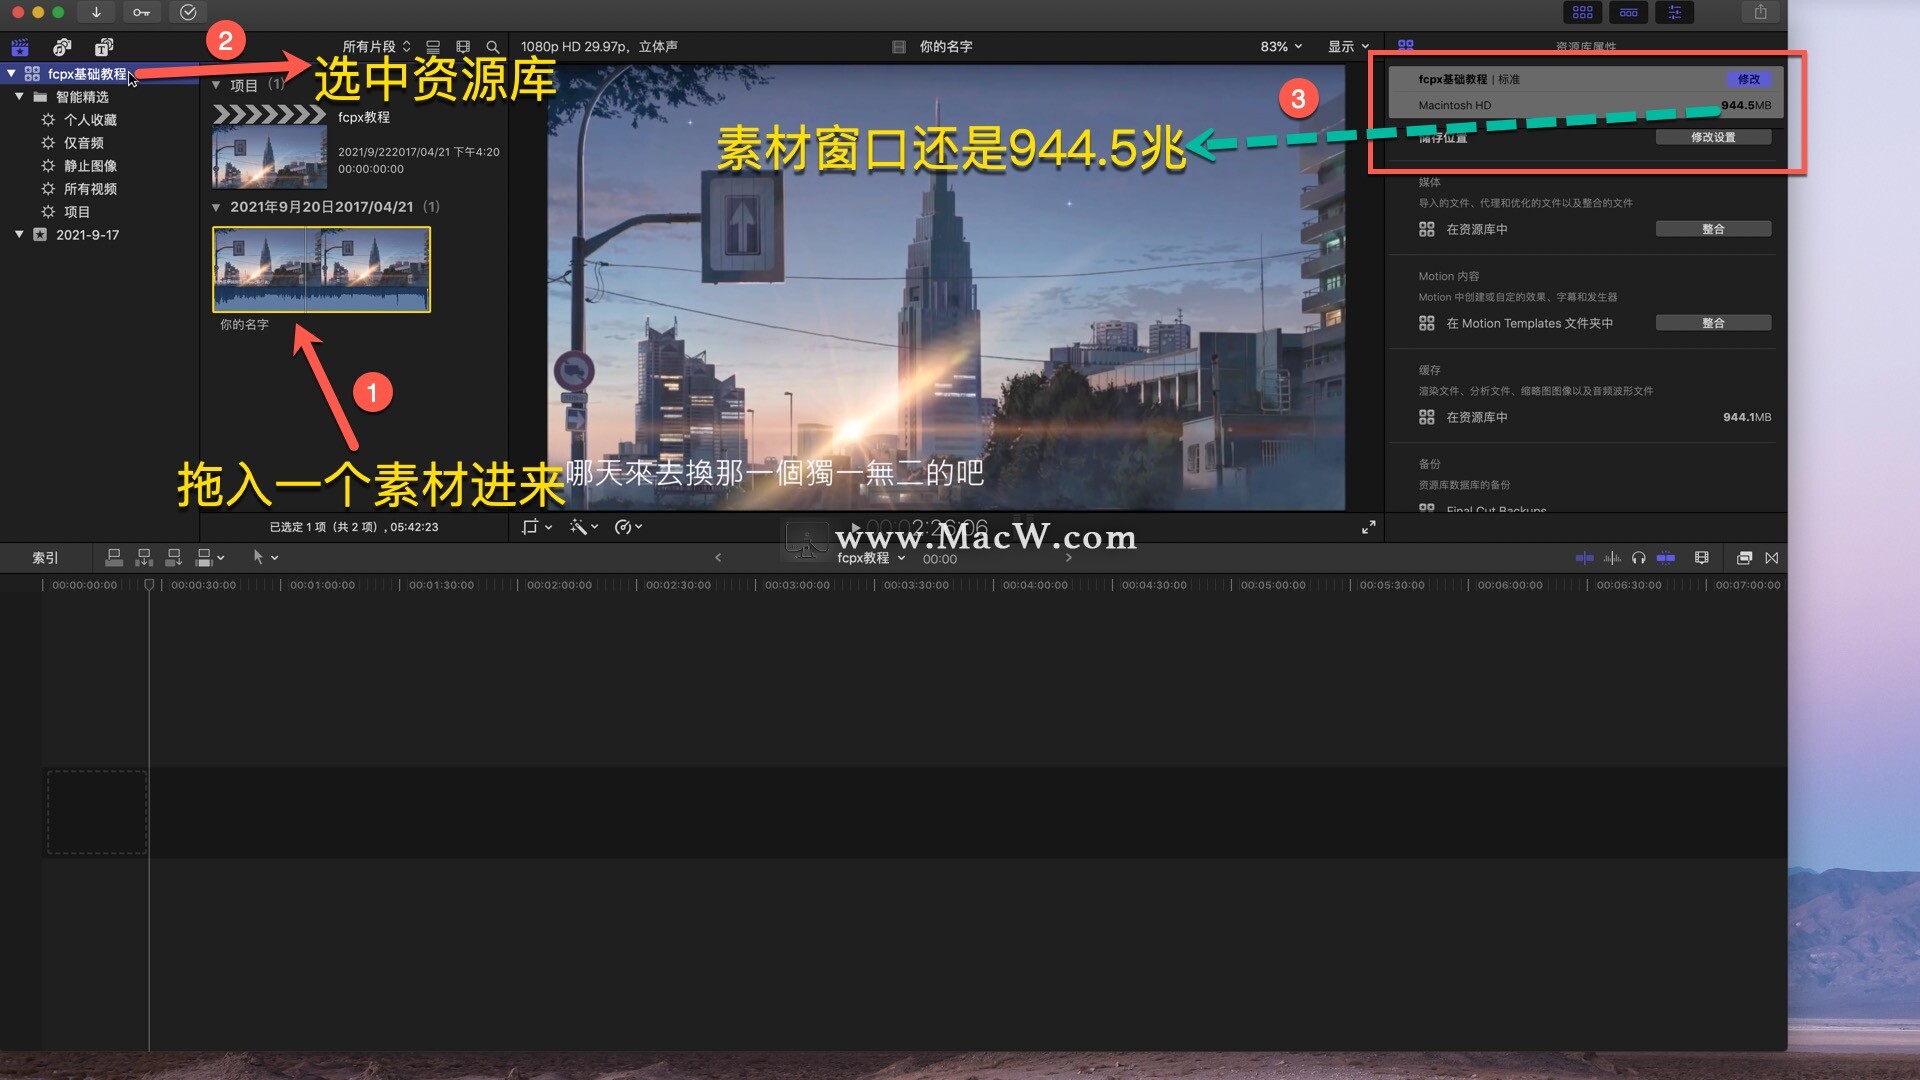
Task: Open the 83% viewer zoom dropdown
Action: 1281,47
